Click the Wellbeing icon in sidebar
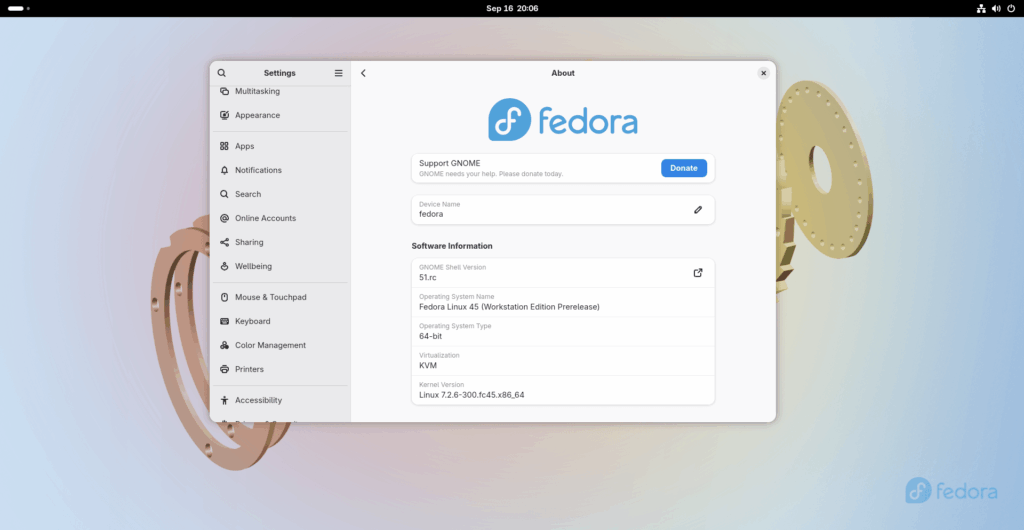1024x530 pixels. pos(225,266)
